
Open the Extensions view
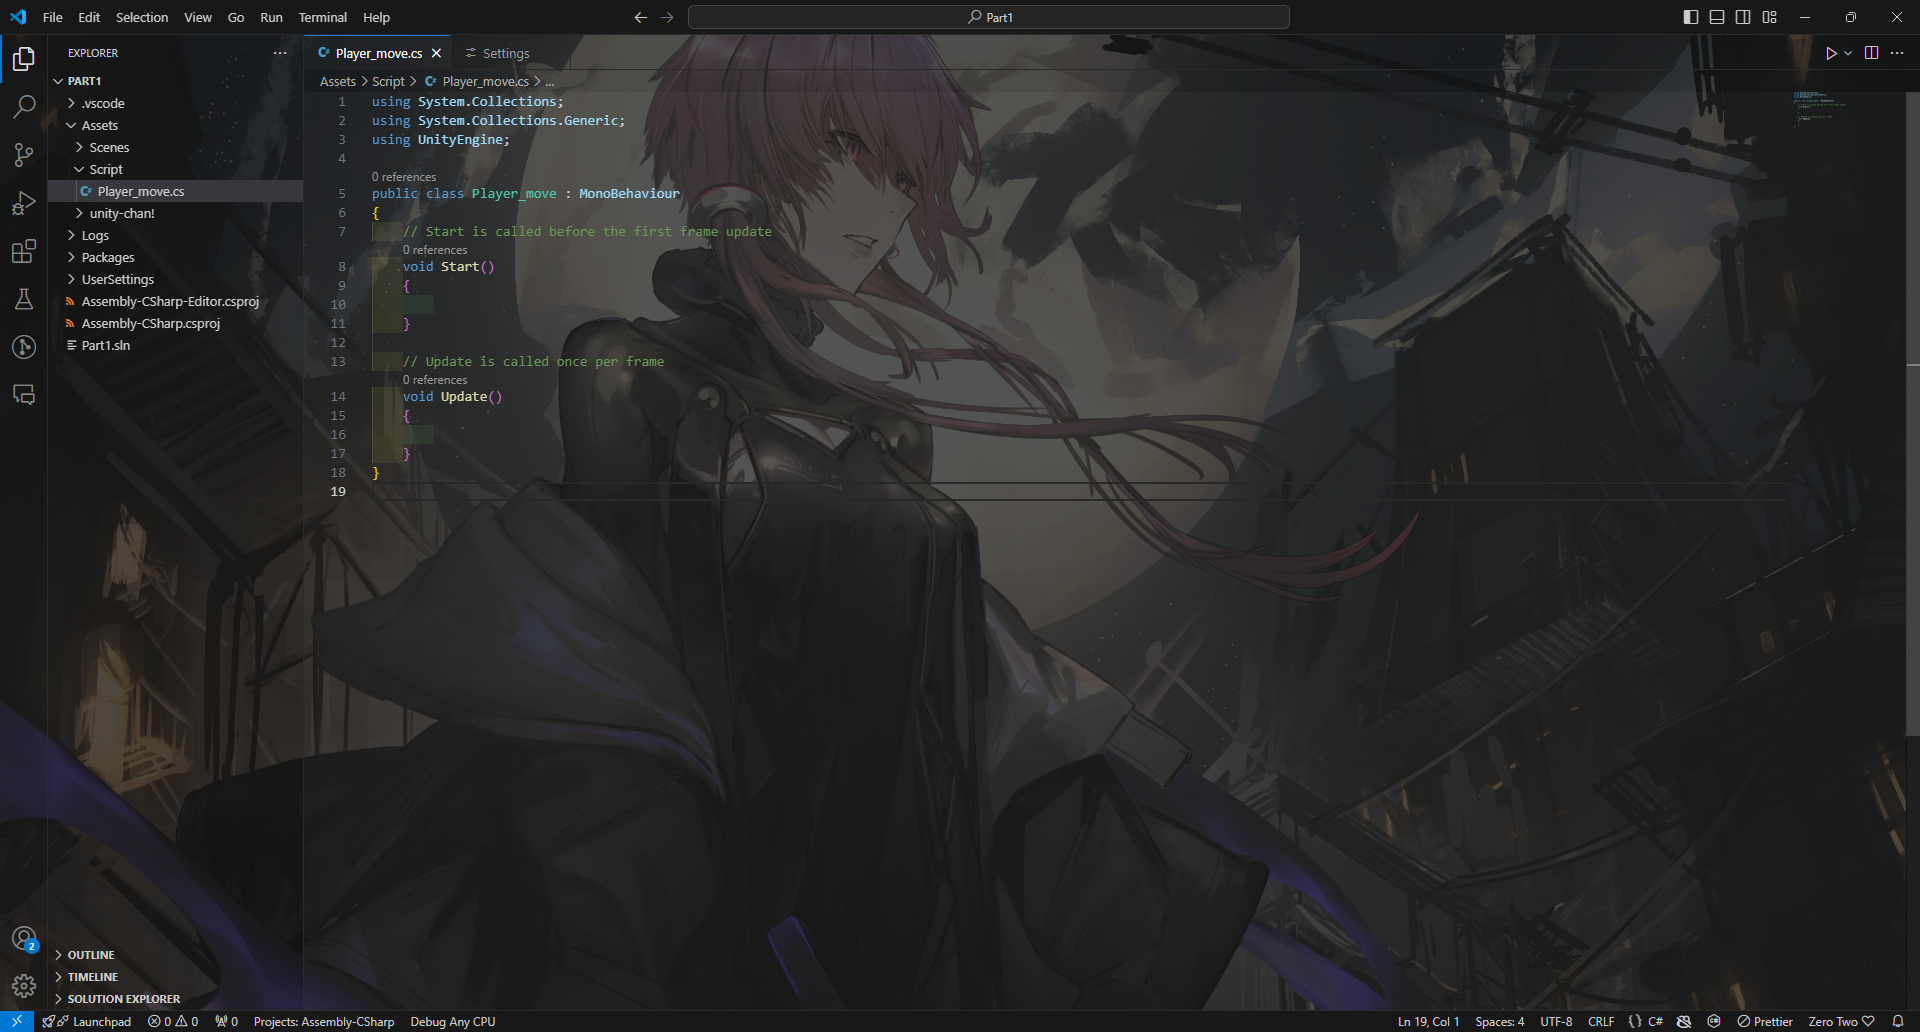(24, 251)
